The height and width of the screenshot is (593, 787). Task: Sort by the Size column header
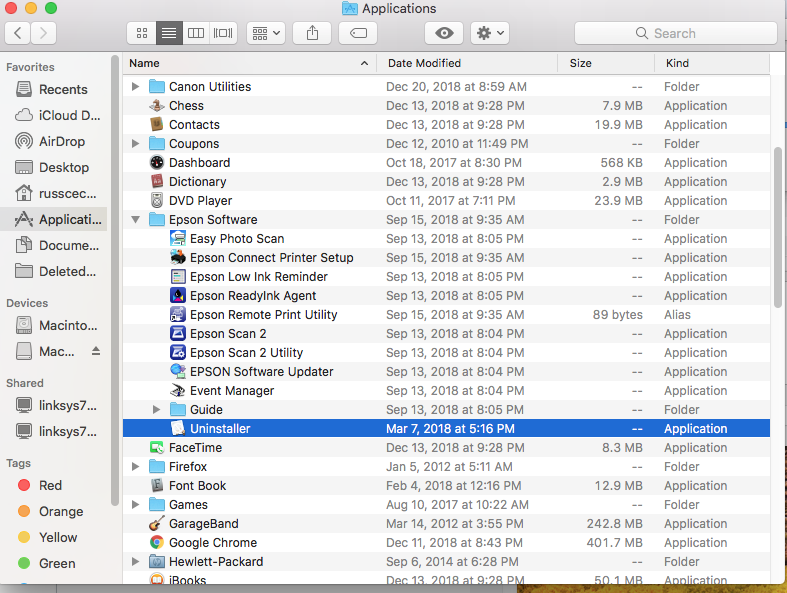[606, 63]
